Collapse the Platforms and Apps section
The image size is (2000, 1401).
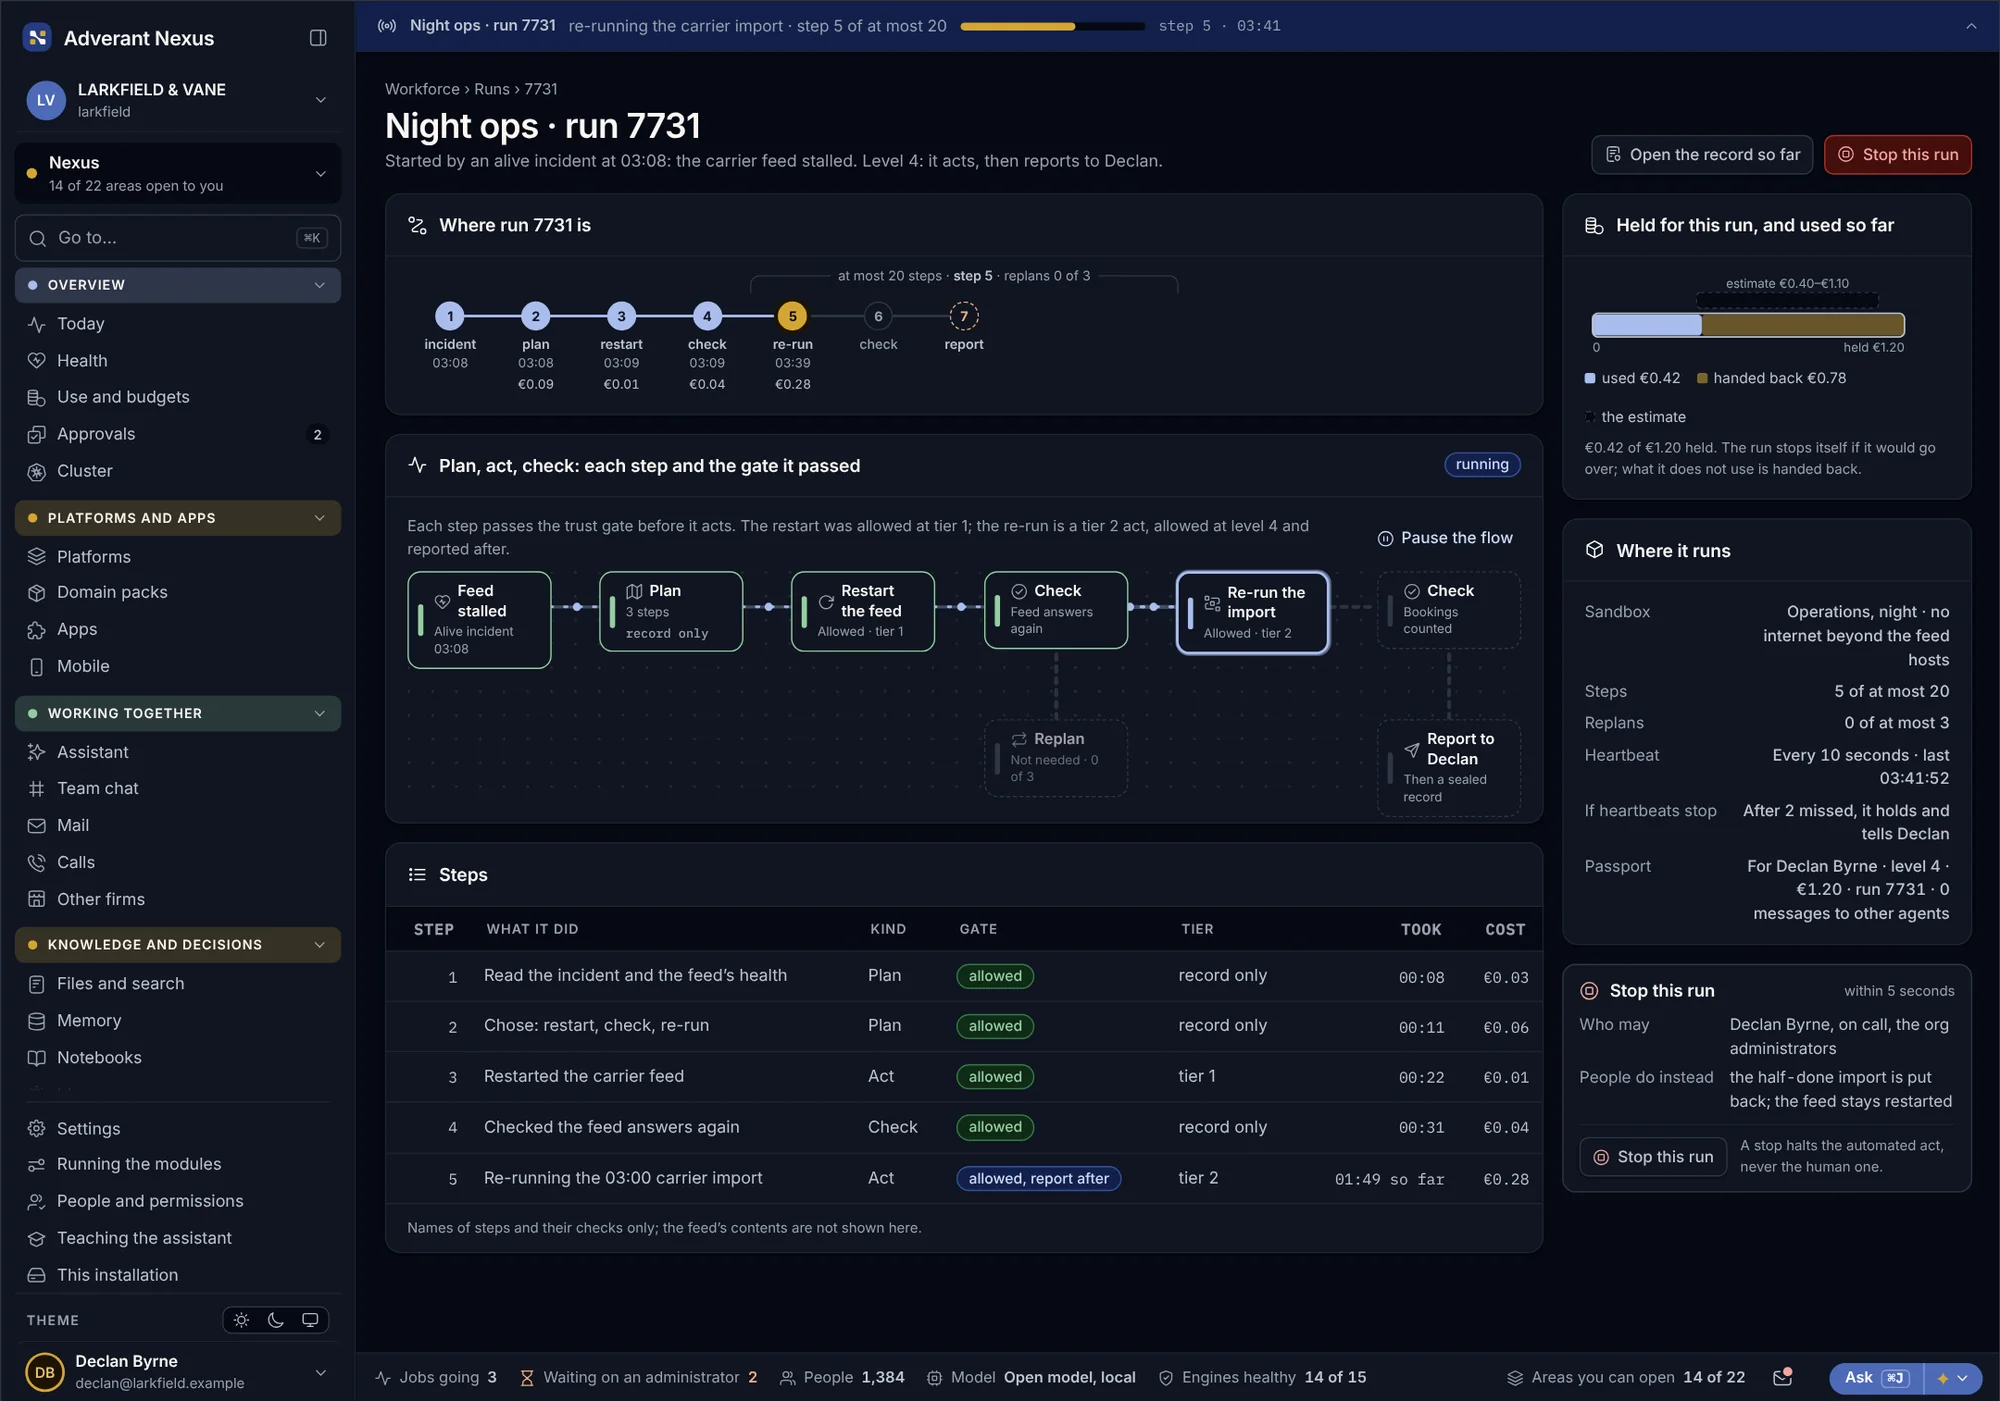pyautogui.click(x=178, y=518)
